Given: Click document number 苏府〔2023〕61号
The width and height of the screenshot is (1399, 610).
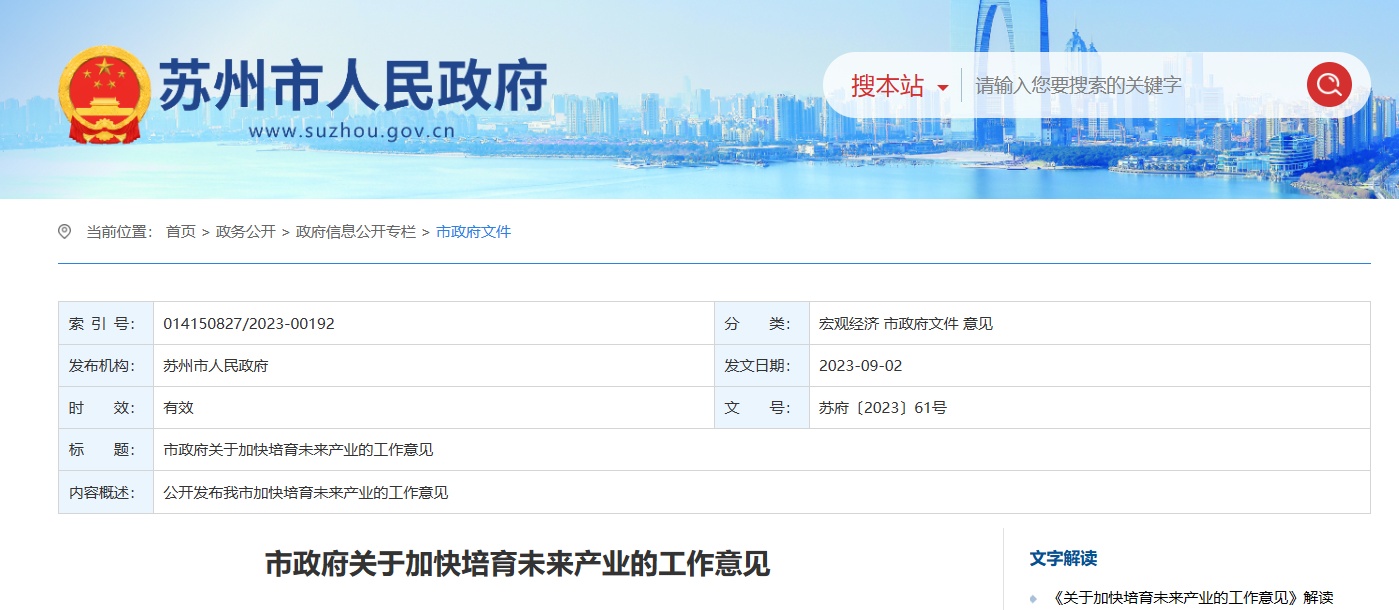Looking at the screenshot, I should [882, 408].
